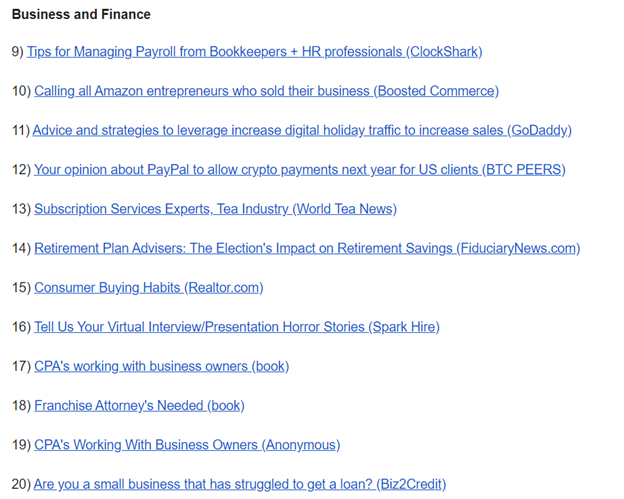Image resolution: width=624 pixels, height=499 pixels.
Task: Open the World Tea News subscription link
Action: point(215,209)
